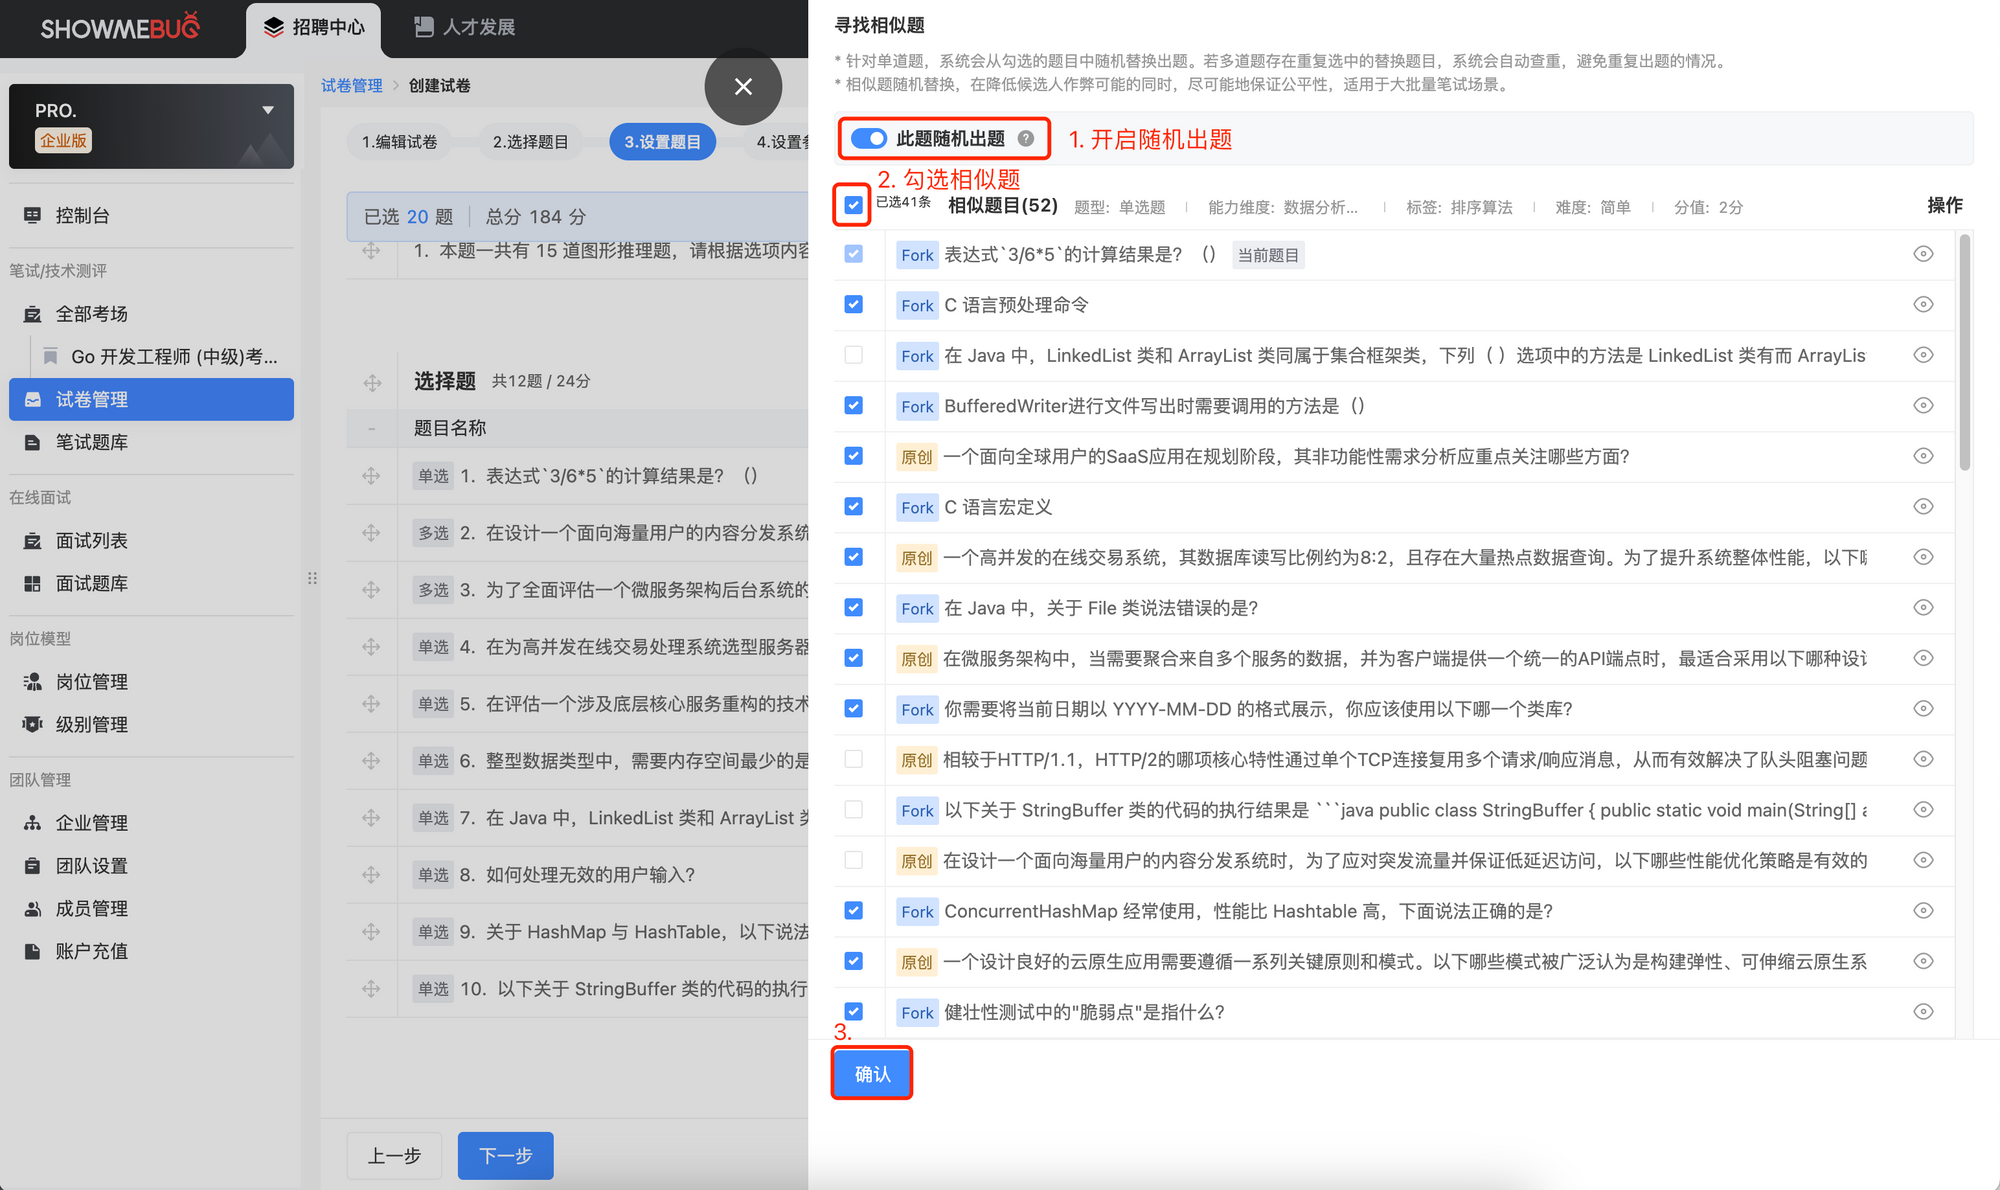The height and width of the screenshot is (1190, 2000).
Task: Click the similar-questions list scrollbar
Action: click(1964, 352)
